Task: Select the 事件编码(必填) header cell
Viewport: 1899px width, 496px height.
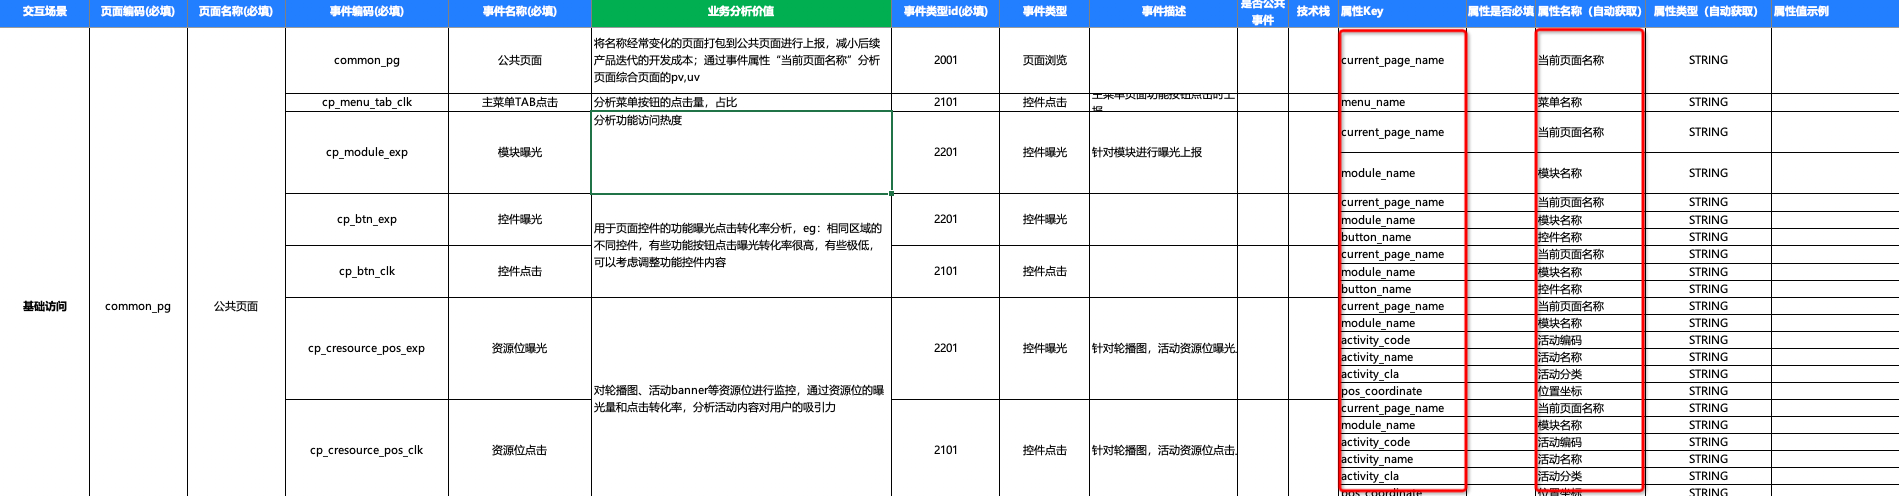Action: click(x=367, y=12)
